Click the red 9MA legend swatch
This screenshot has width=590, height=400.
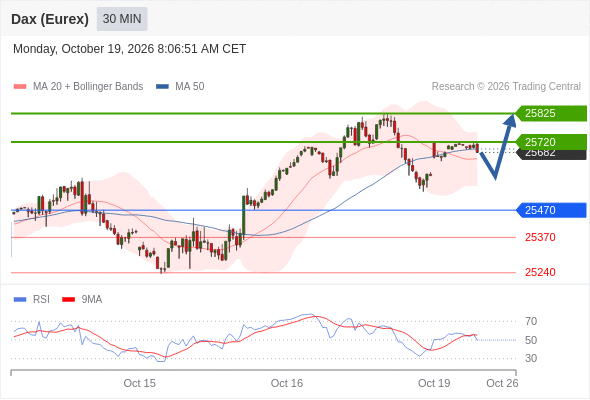68,300
